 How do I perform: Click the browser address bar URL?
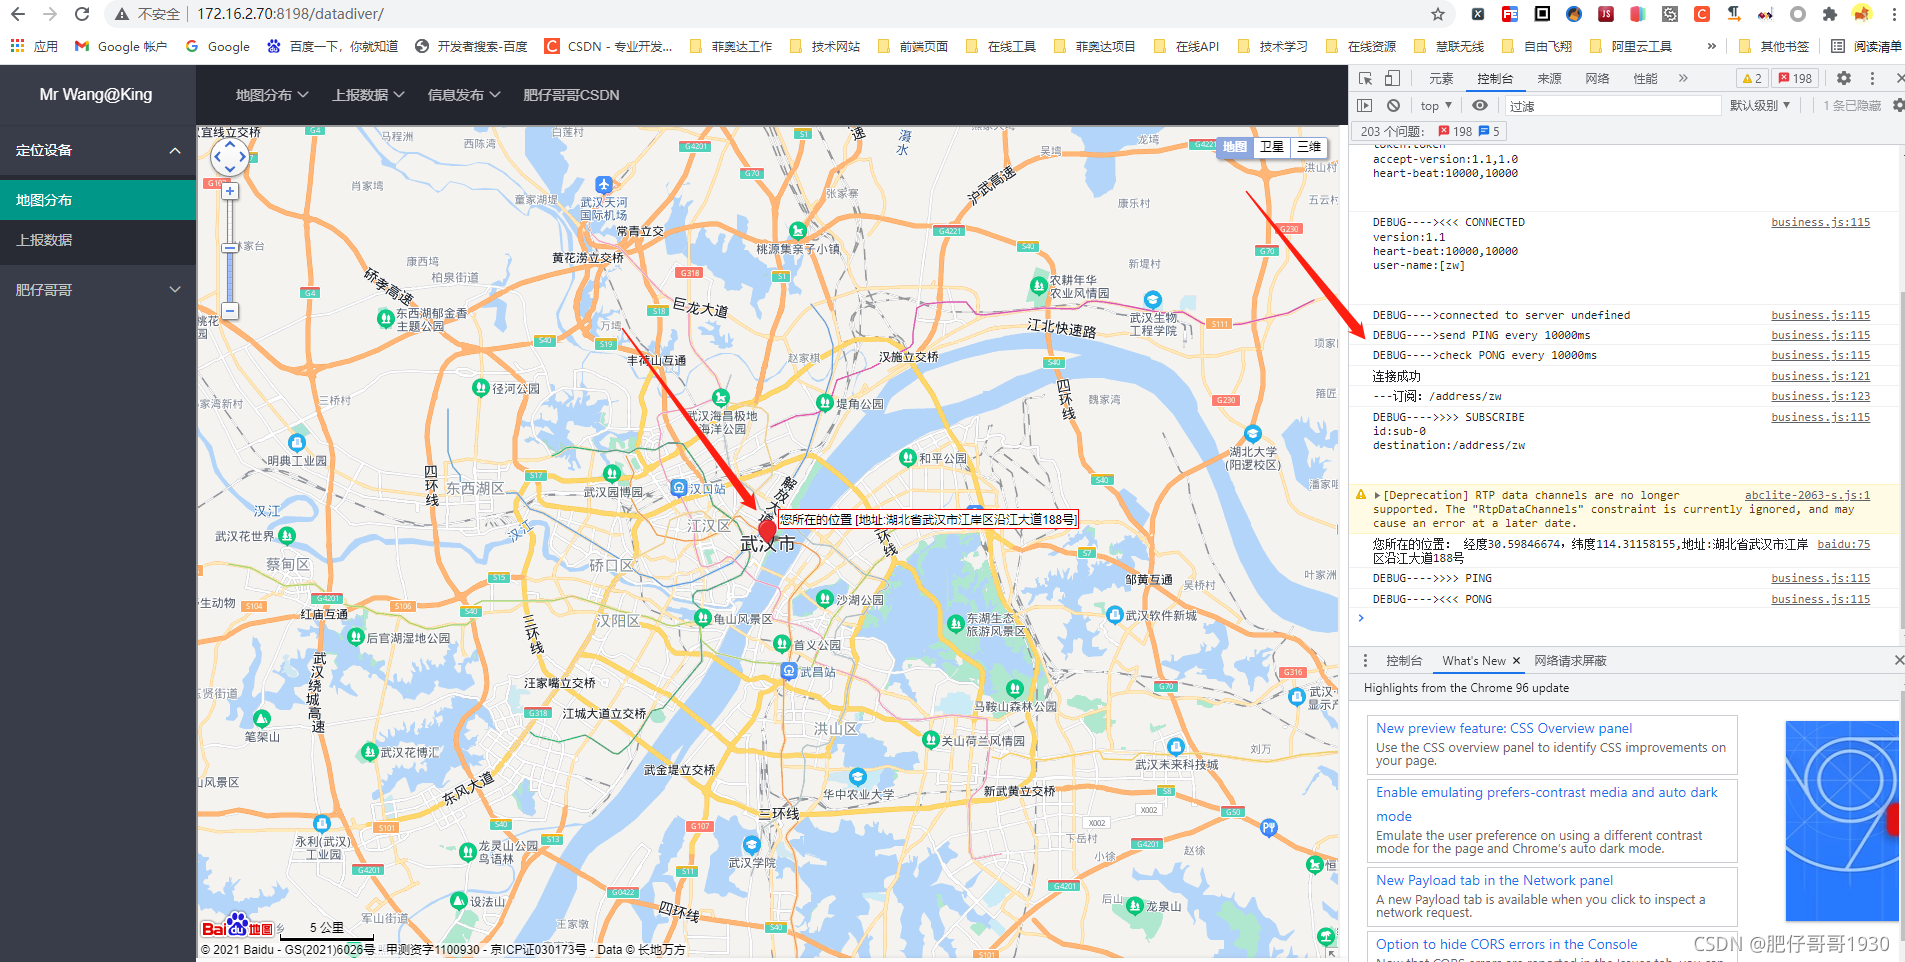pyautogui.click(x=290, y=14)
